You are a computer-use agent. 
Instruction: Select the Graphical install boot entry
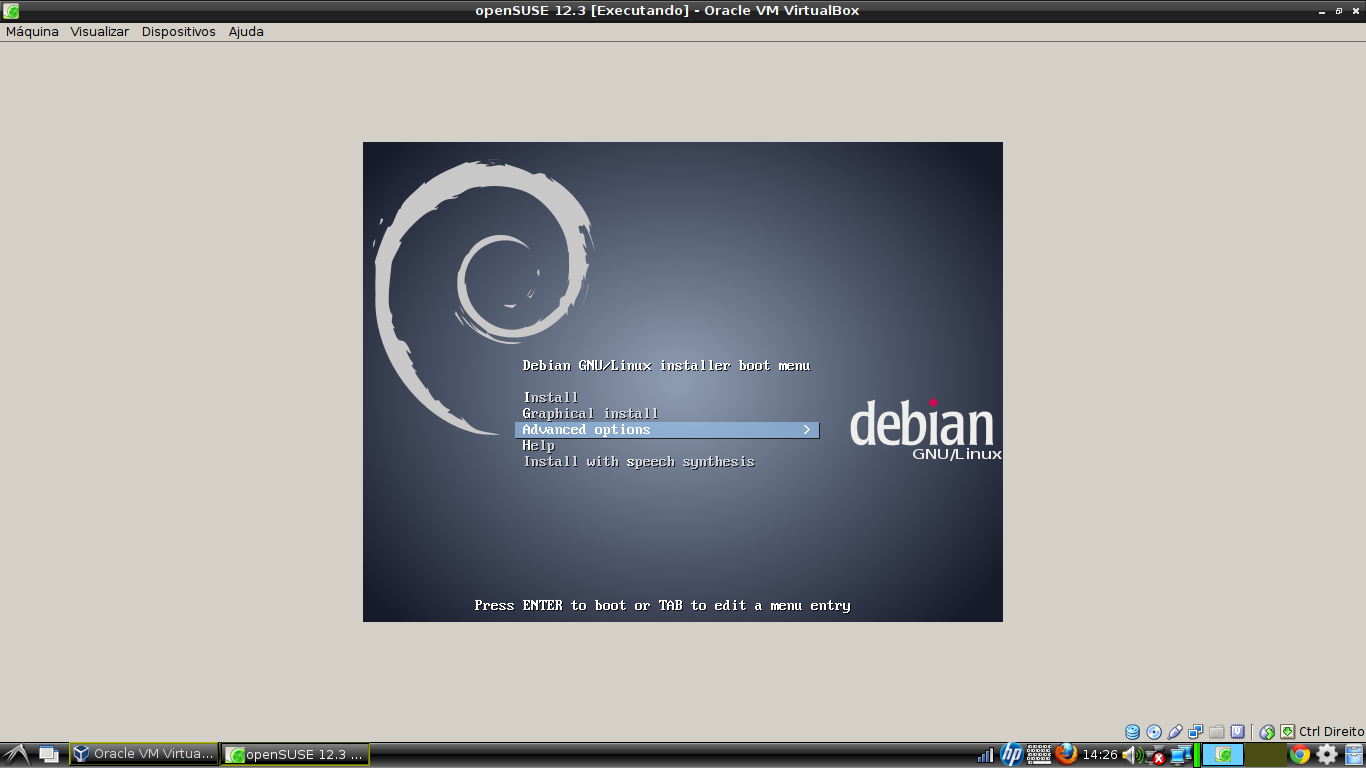[x=589, y=413]
